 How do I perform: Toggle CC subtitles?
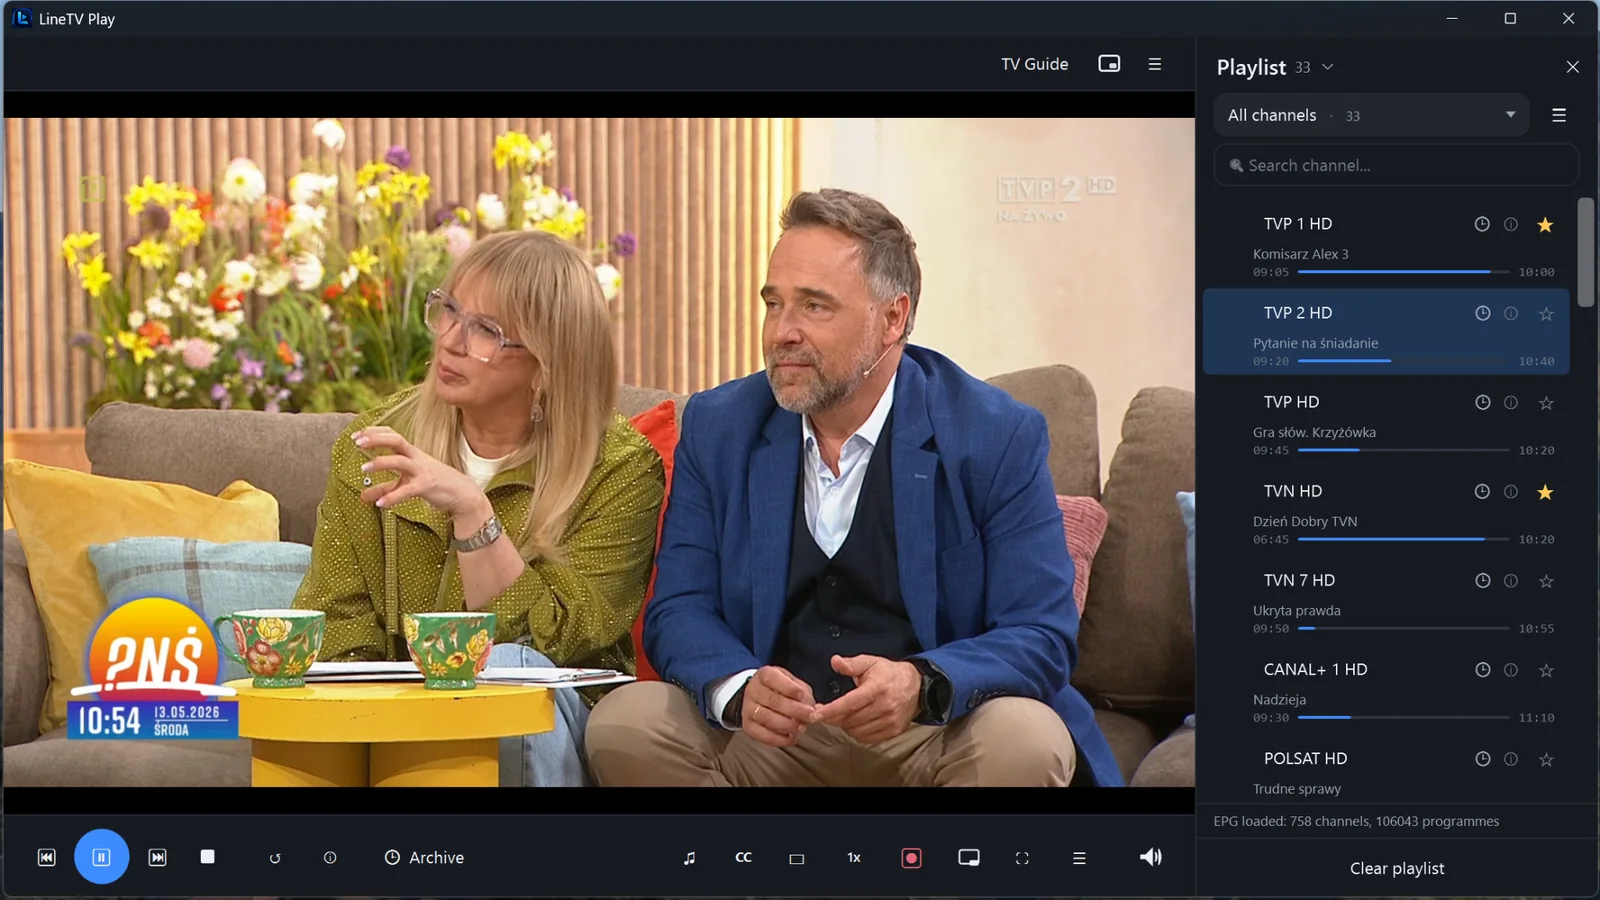[743, 858]
